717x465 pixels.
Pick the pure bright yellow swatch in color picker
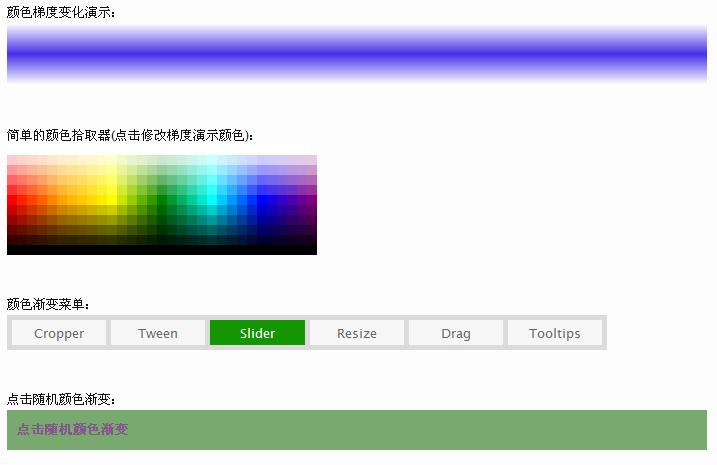point(112,200)
